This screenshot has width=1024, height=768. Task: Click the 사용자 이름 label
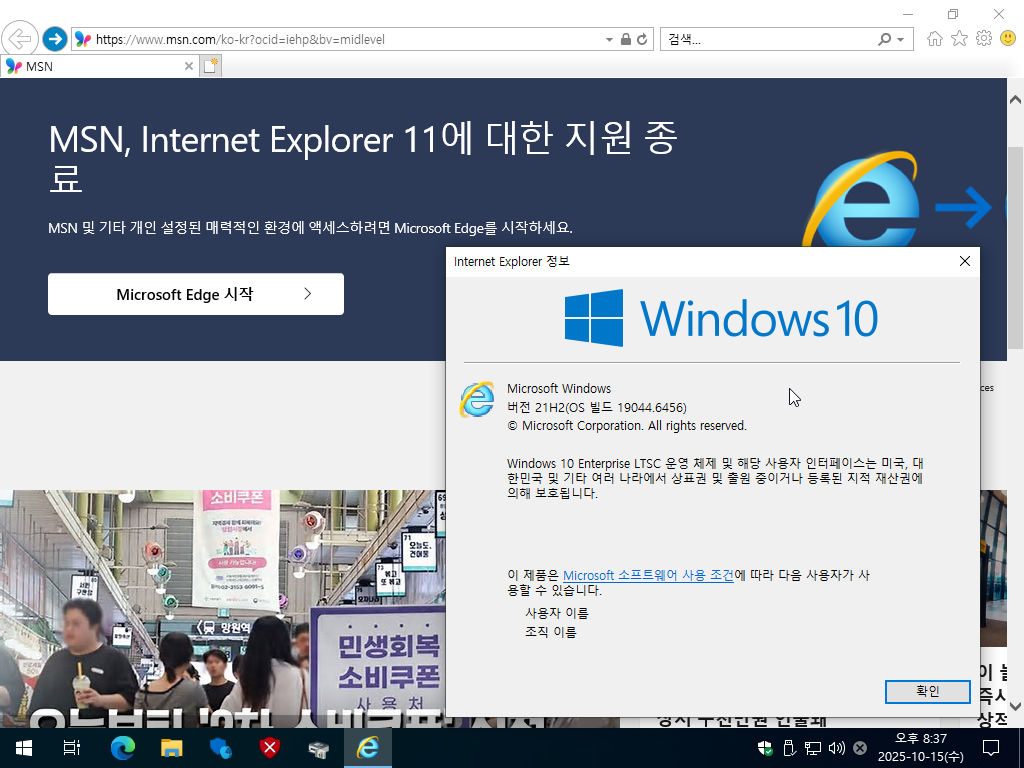point(557,613)
